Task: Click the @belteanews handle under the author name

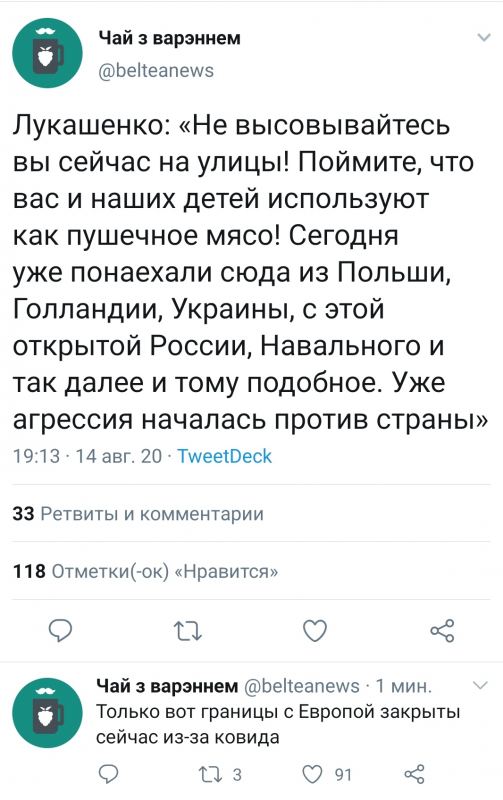Action: pos(156,70)
